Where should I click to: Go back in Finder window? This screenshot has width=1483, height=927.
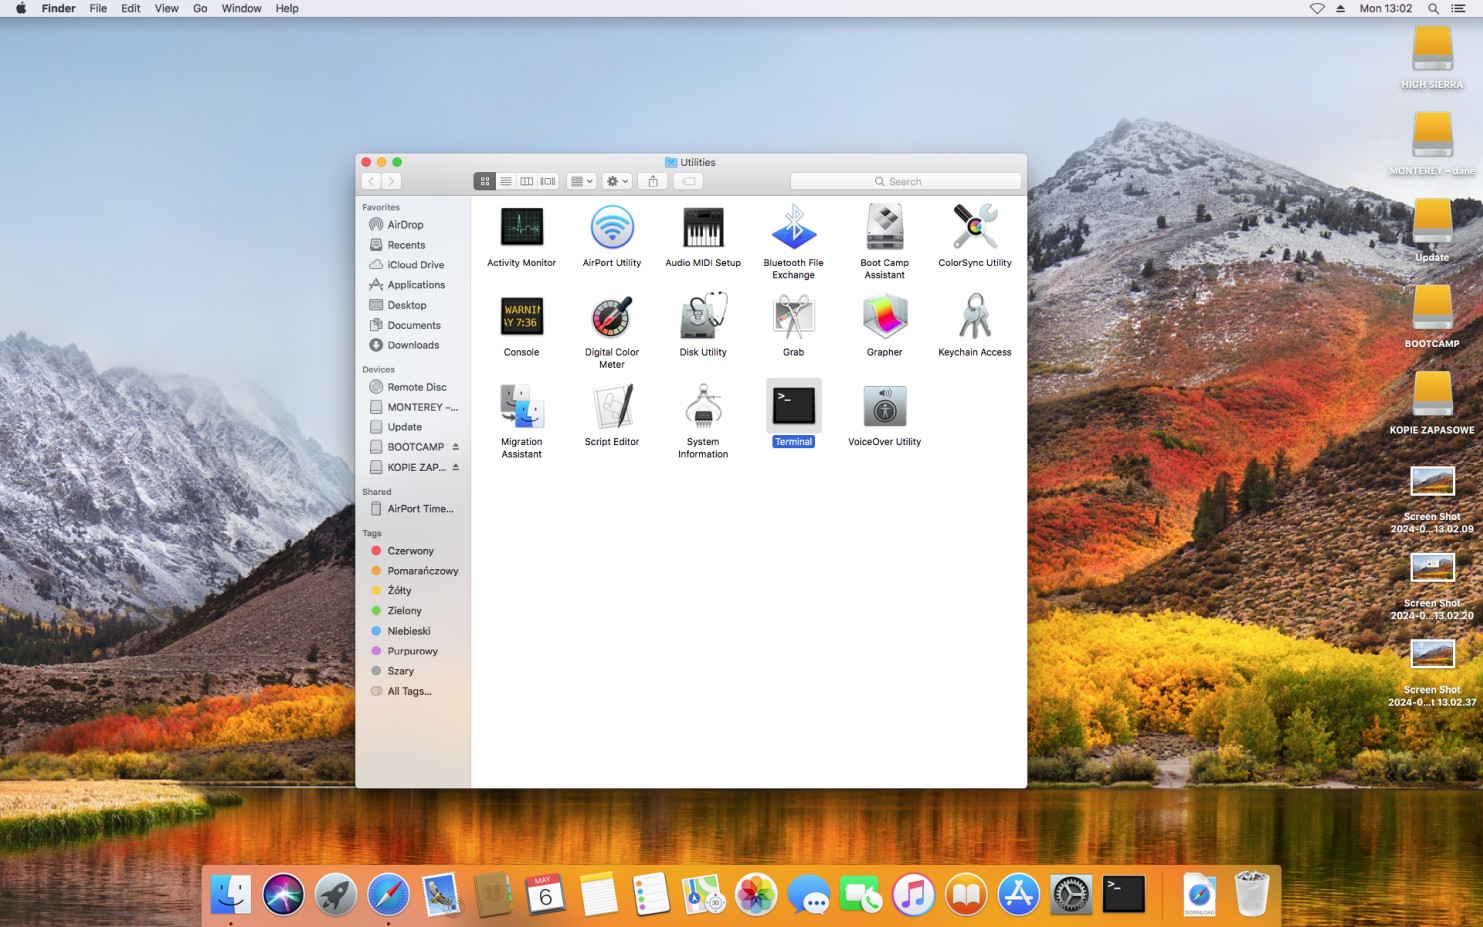371,181
